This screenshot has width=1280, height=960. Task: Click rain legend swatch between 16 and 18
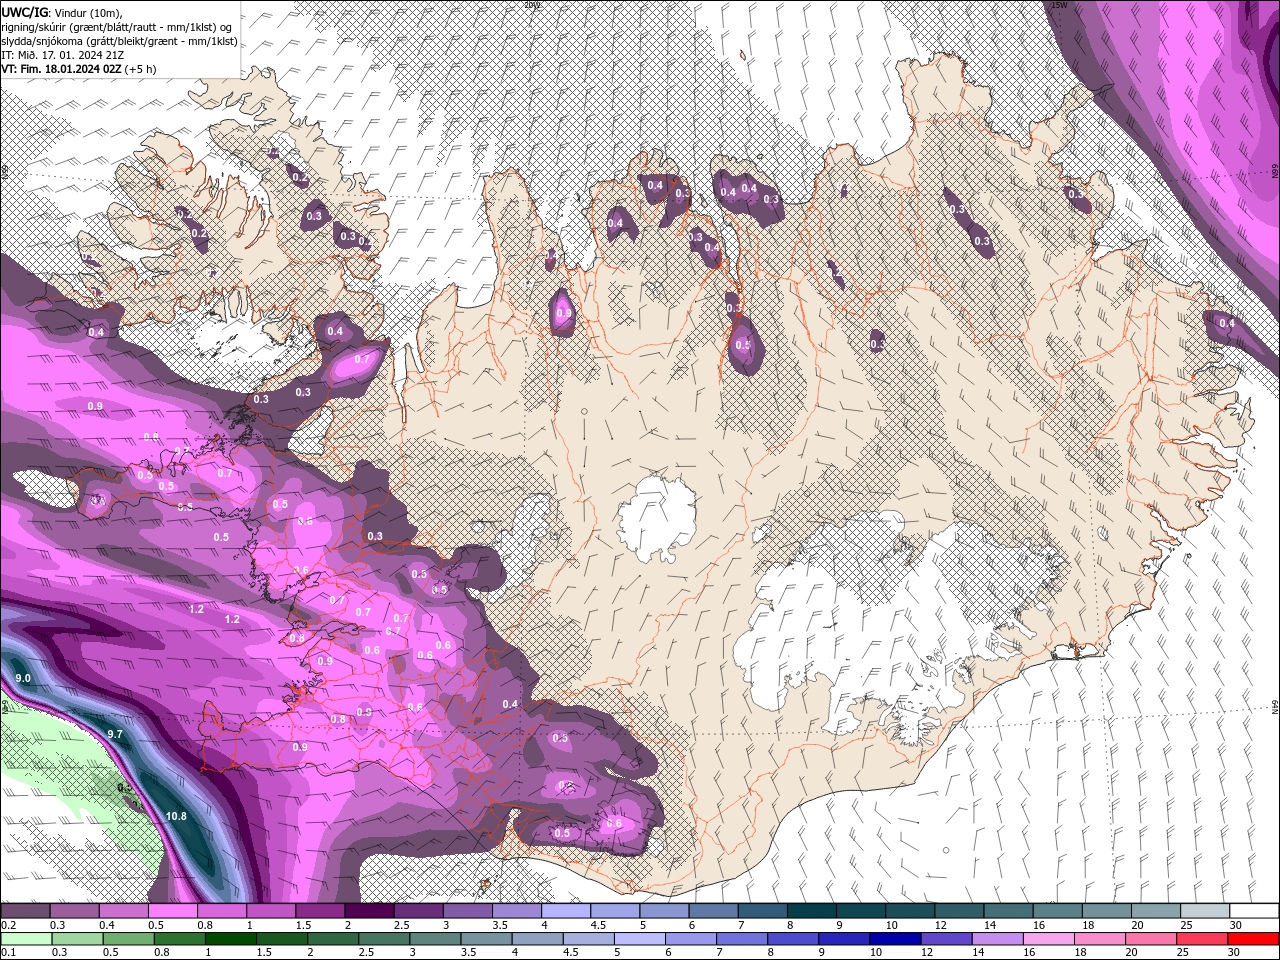(x=1048, y=939)
